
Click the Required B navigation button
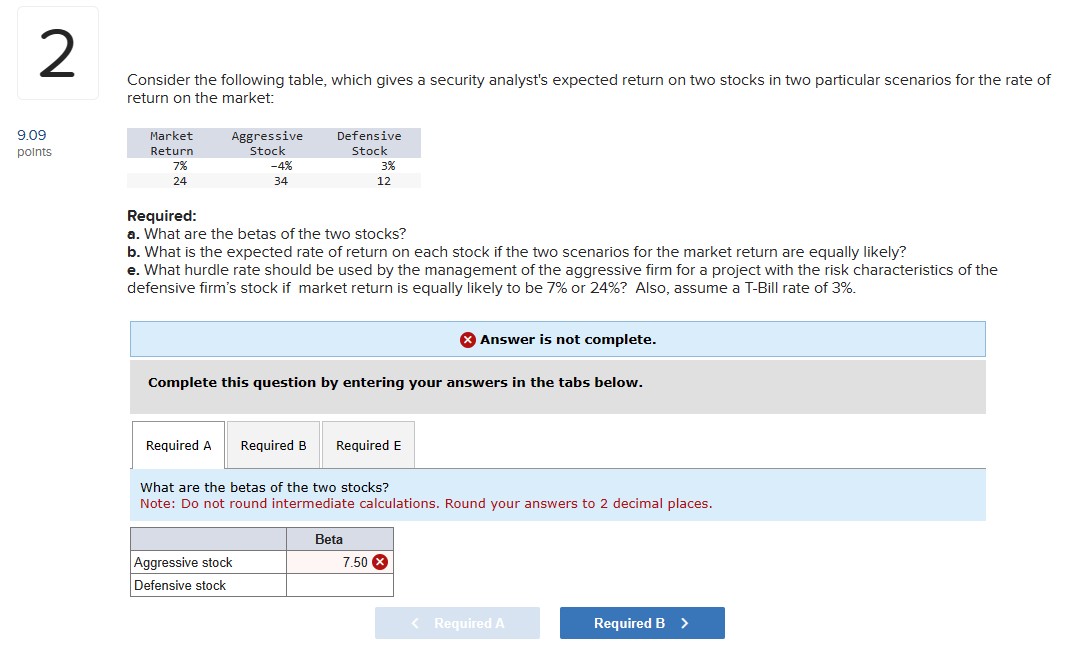(641, 622)
